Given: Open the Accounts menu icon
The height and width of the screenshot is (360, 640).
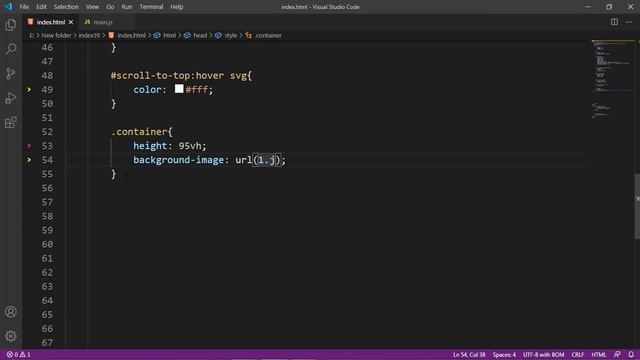Looking at the screenshot, I should click(11, 312).
